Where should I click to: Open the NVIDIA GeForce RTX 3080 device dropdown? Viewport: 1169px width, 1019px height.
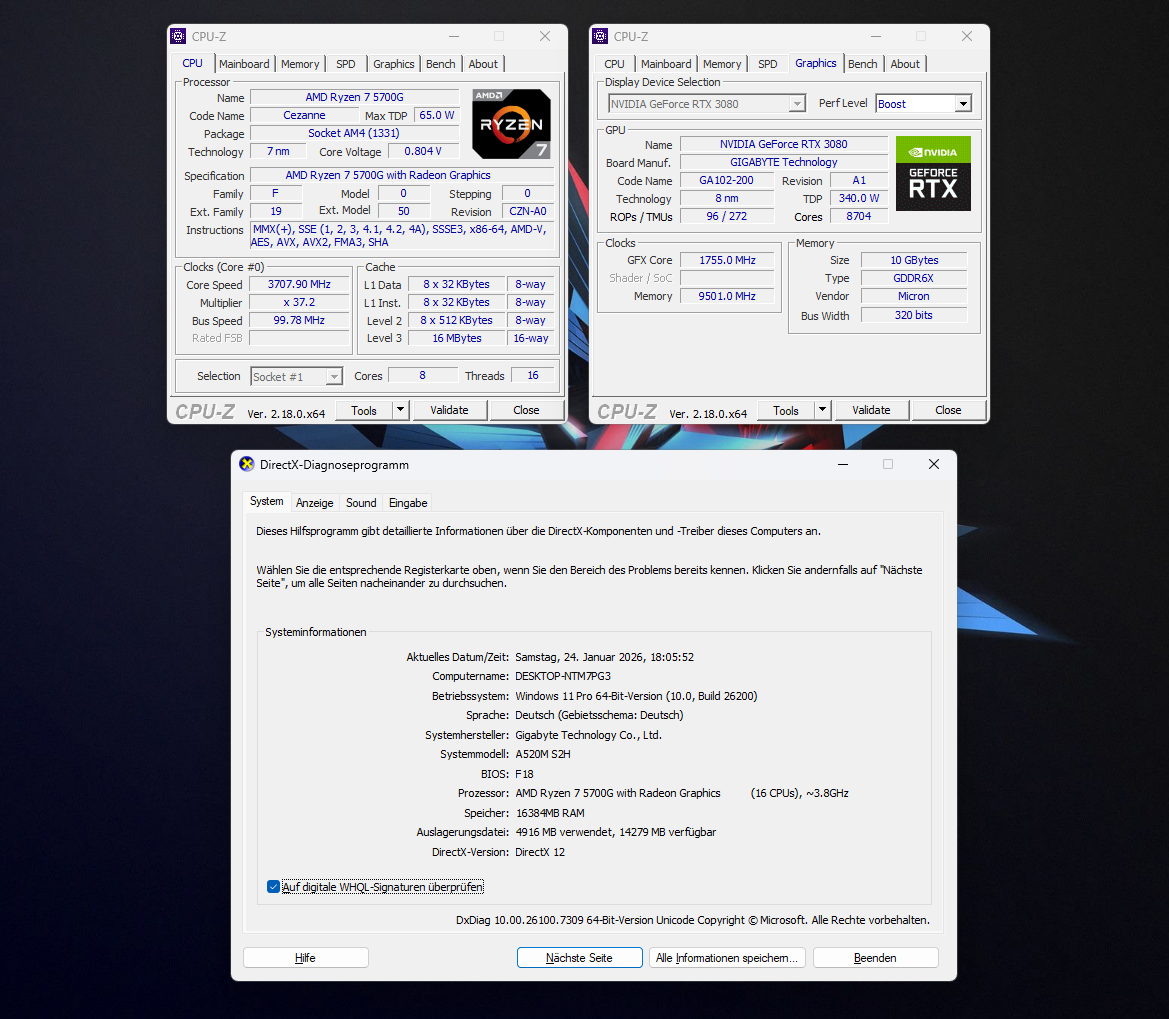[707, 104]
